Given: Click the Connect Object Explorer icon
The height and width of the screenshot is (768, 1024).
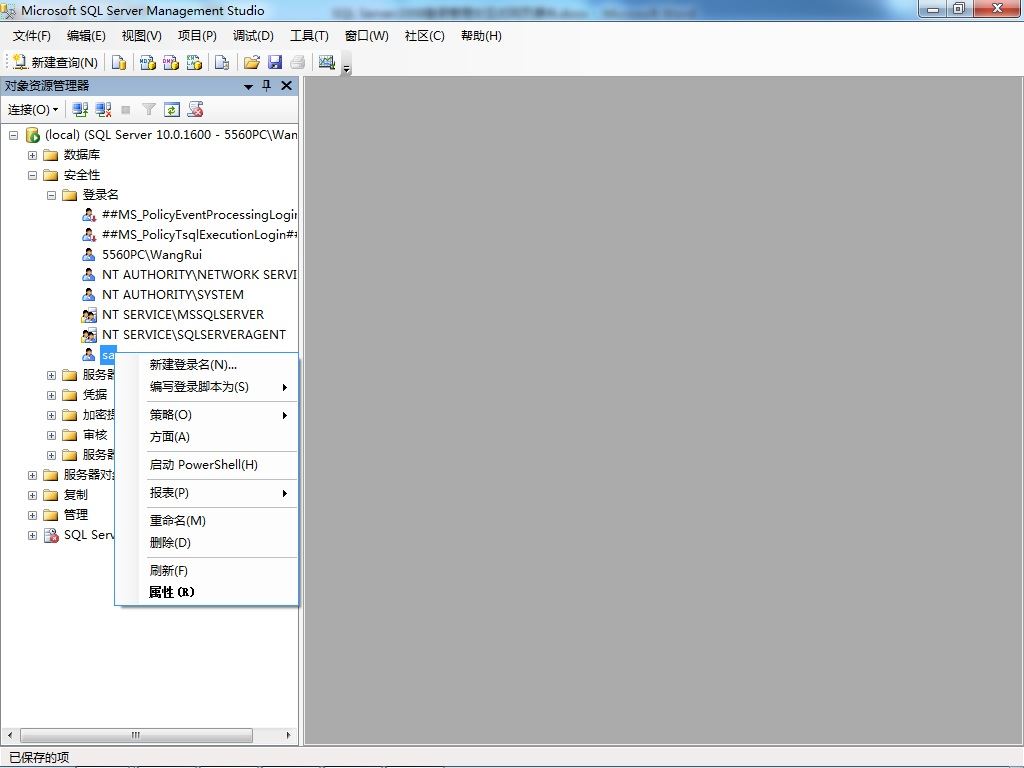Looking at the screenshot, I should coord(80,110).
